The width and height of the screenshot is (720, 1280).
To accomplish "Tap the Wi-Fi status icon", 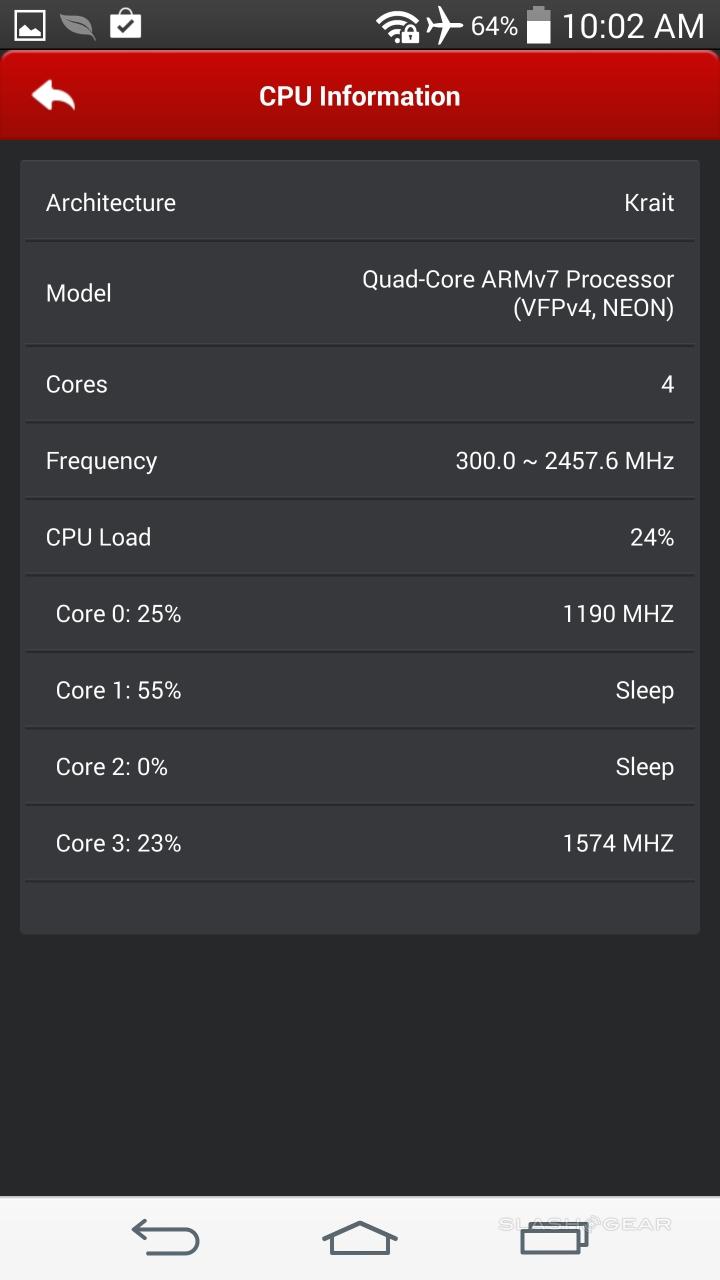I will click(397, 26).
